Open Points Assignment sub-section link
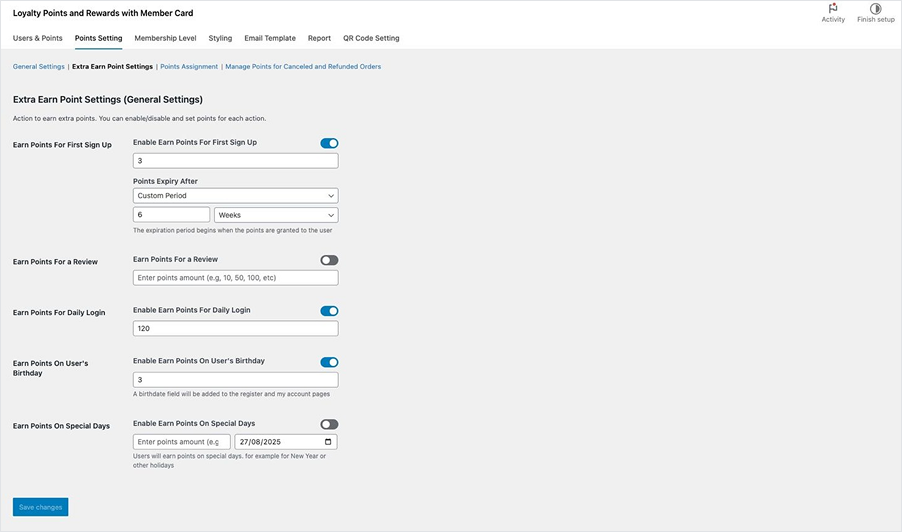902x532 pixels. pos(189,67)
